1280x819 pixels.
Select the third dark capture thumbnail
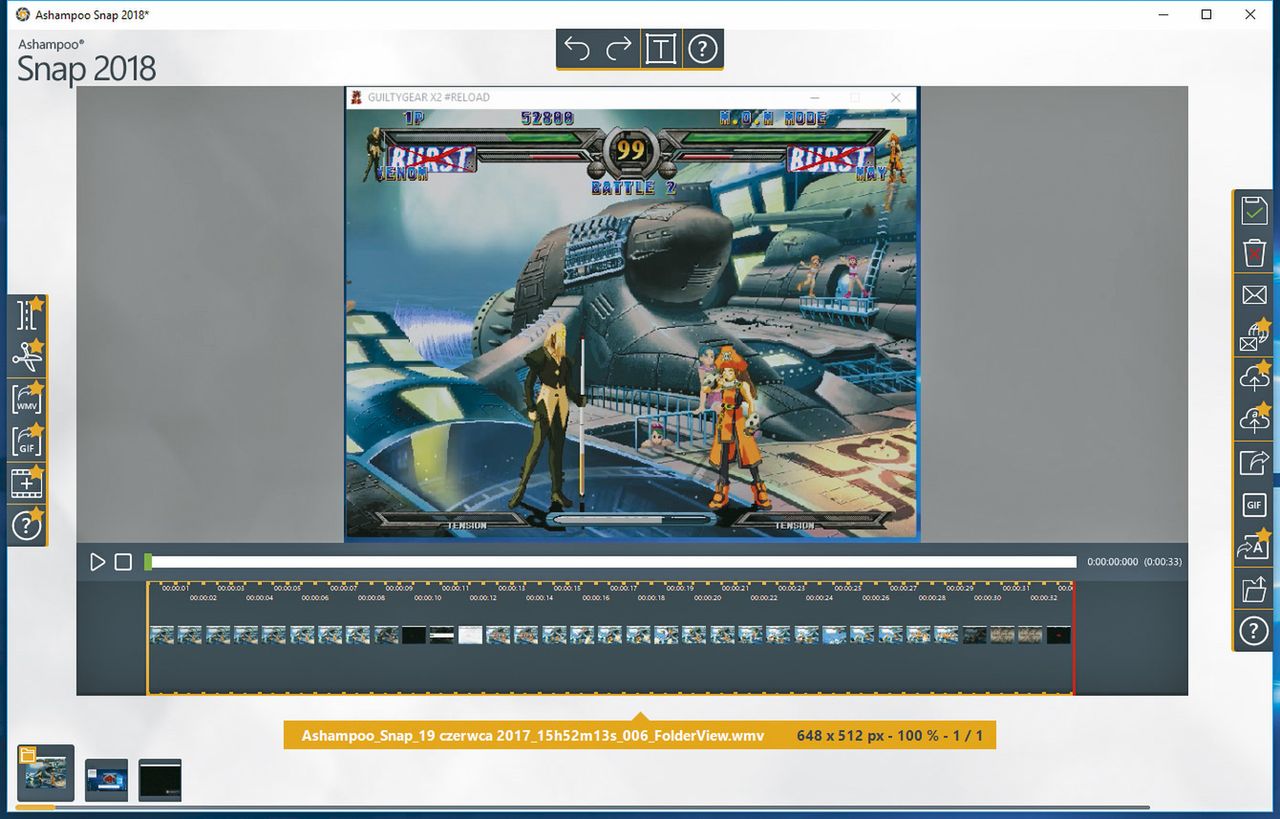(160, 780)
